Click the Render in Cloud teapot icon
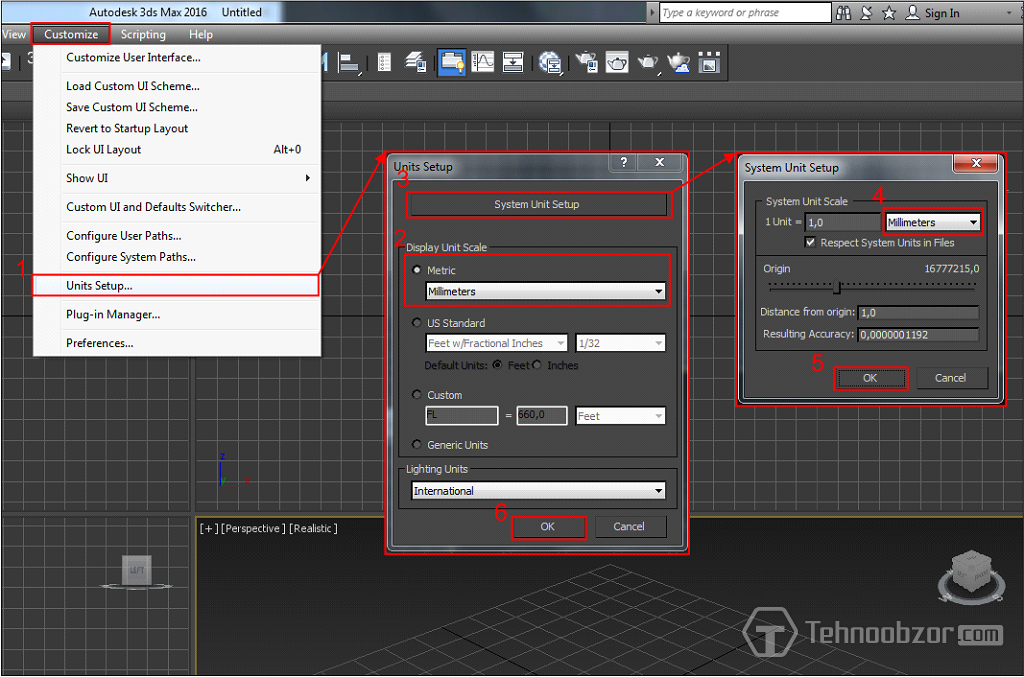 point(679,62)
